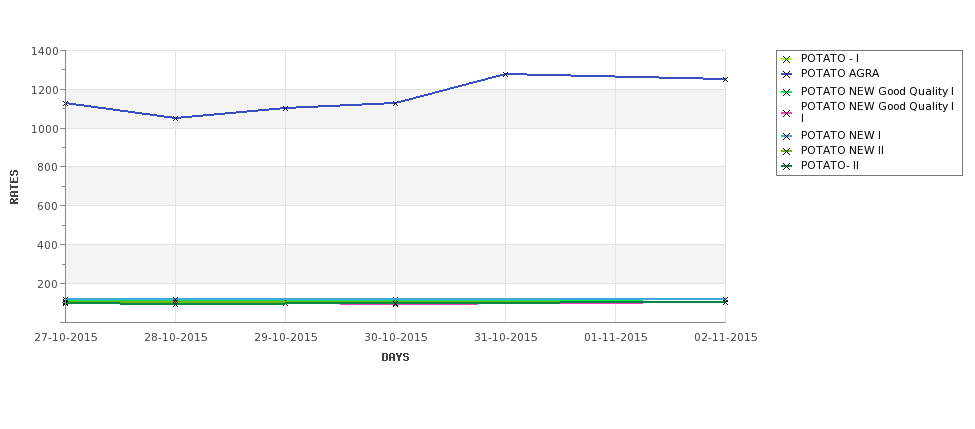Click the POTATO NEW II legend label
The width and height of the screenshot is (975, 429).
(x=842, y=150)
